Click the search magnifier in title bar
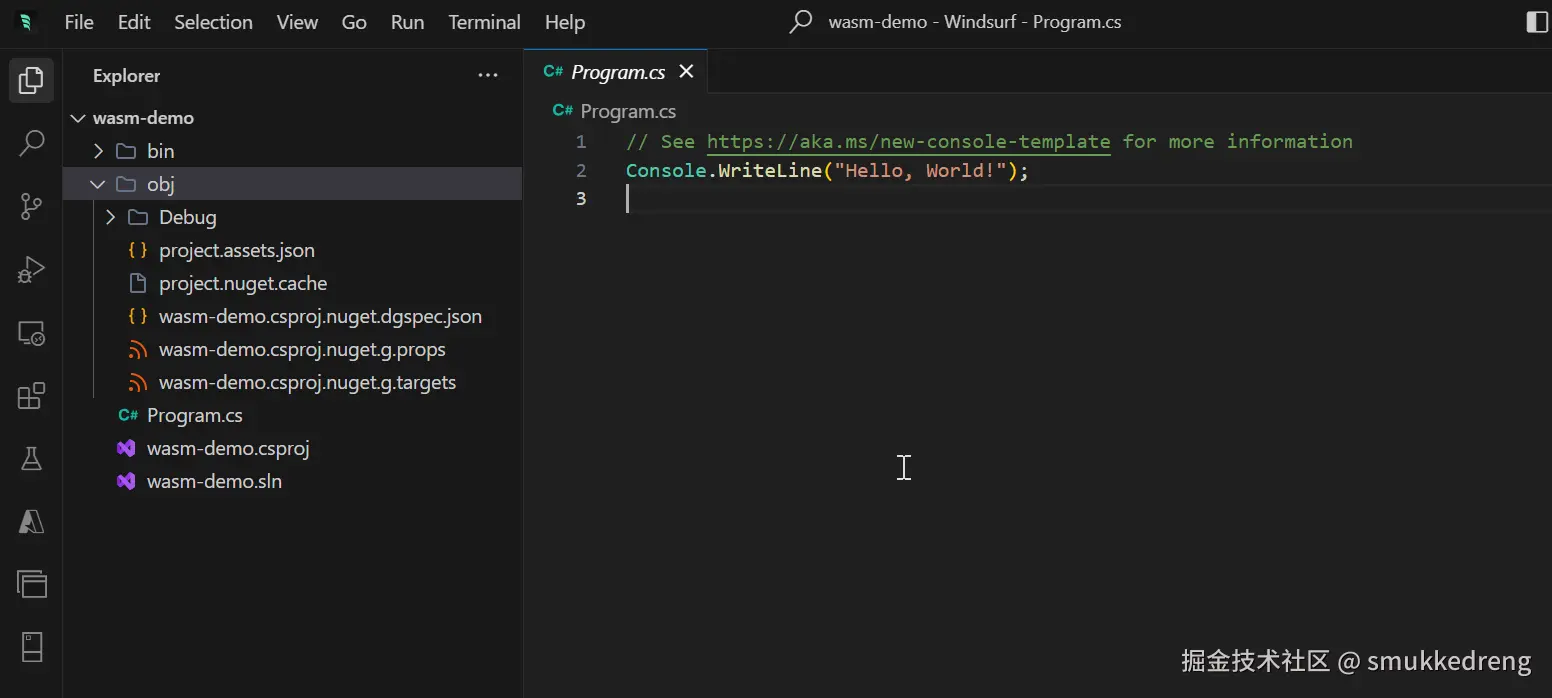The image size is (1552, 698). [800, 22]
